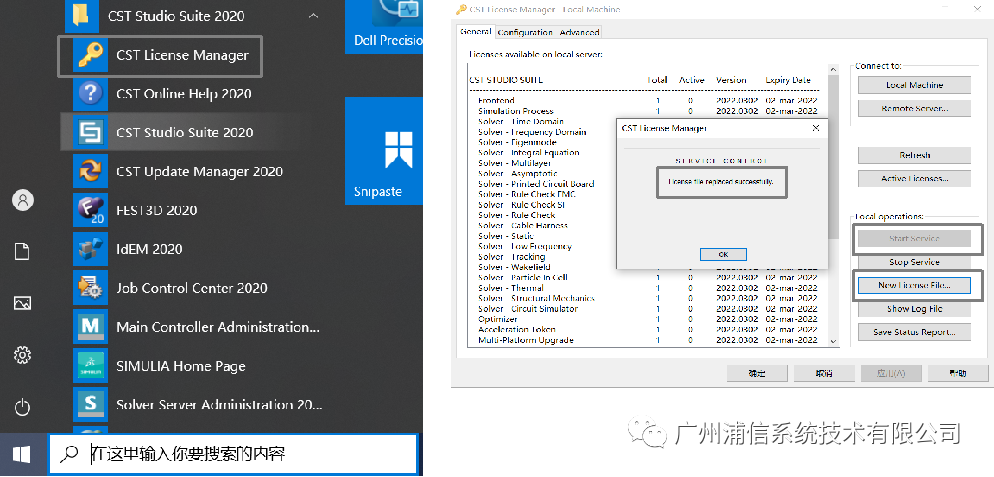Open the user account icon in Start sidebar
The width and height of the screenshot is (994, 477).
(23, 201)
